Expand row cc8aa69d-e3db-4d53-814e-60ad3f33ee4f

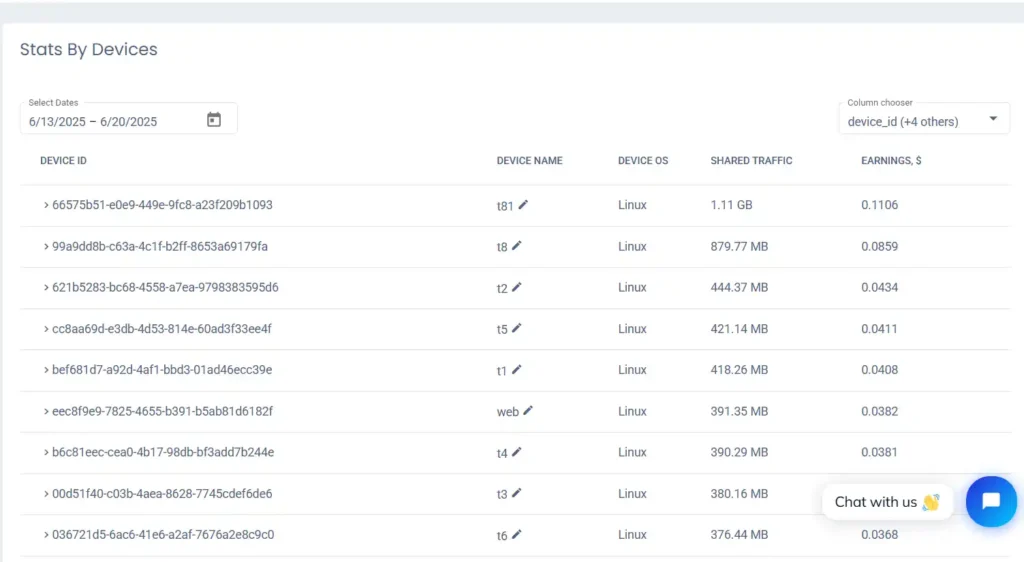pos(46,328)
